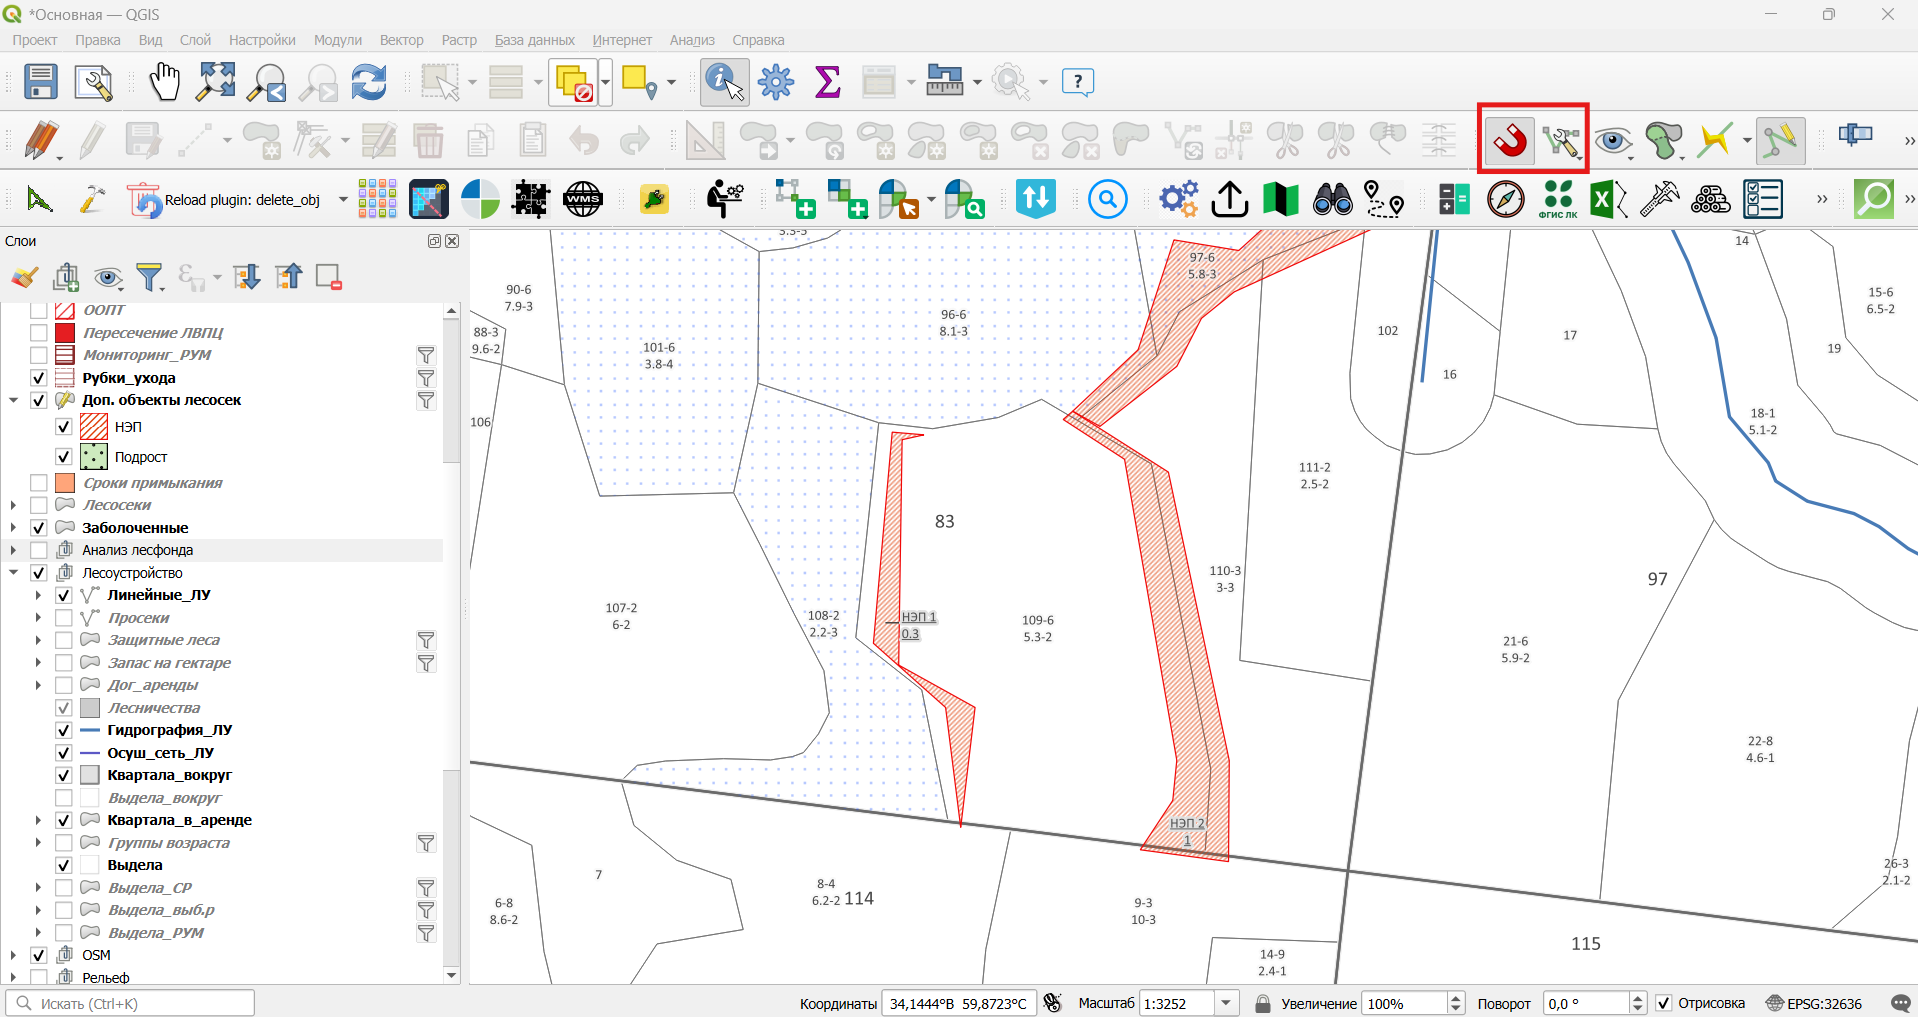Expand the Заболоченные layer group
Image resolution: width=1918 pixels, height=1017 pixels.
[x=14, y=528]
